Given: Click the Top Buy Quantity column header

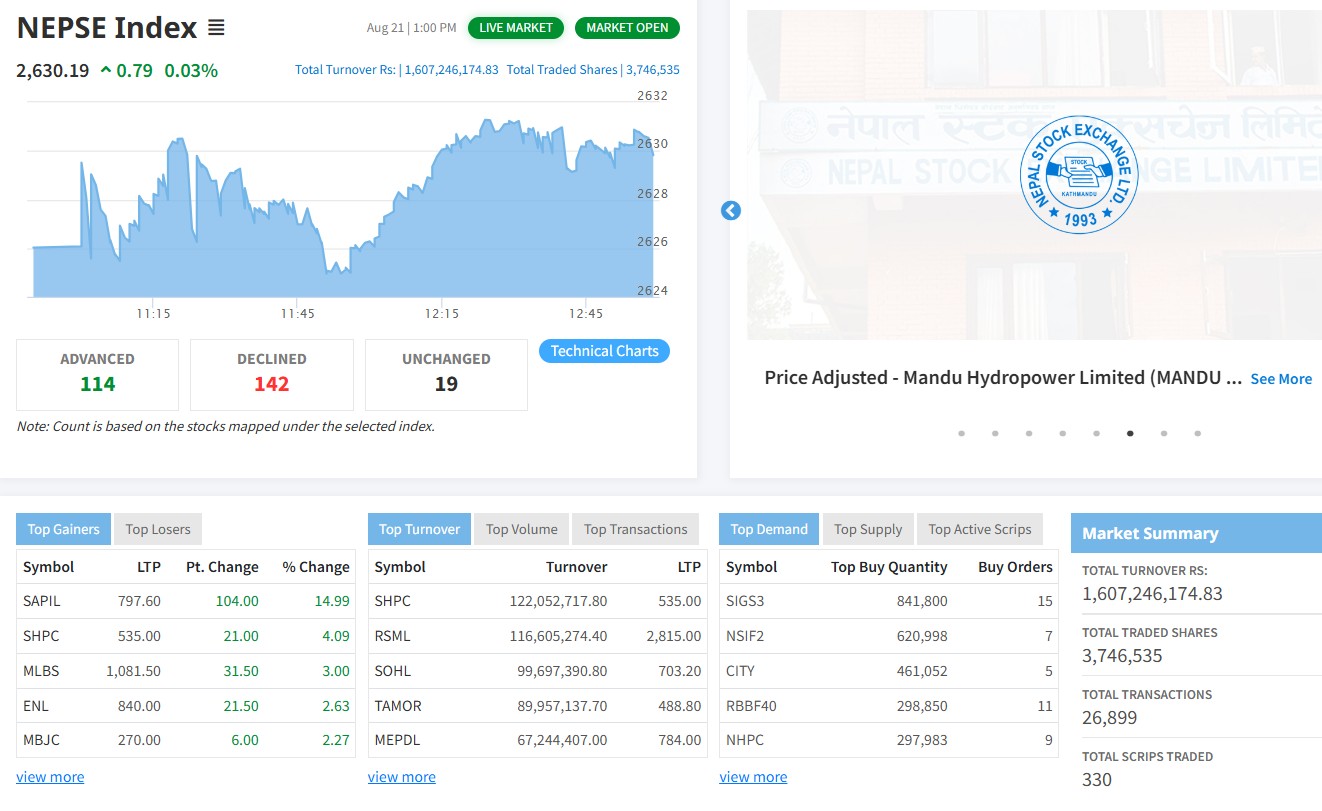Looking at the screenshot, I should [x=889, y=567].
